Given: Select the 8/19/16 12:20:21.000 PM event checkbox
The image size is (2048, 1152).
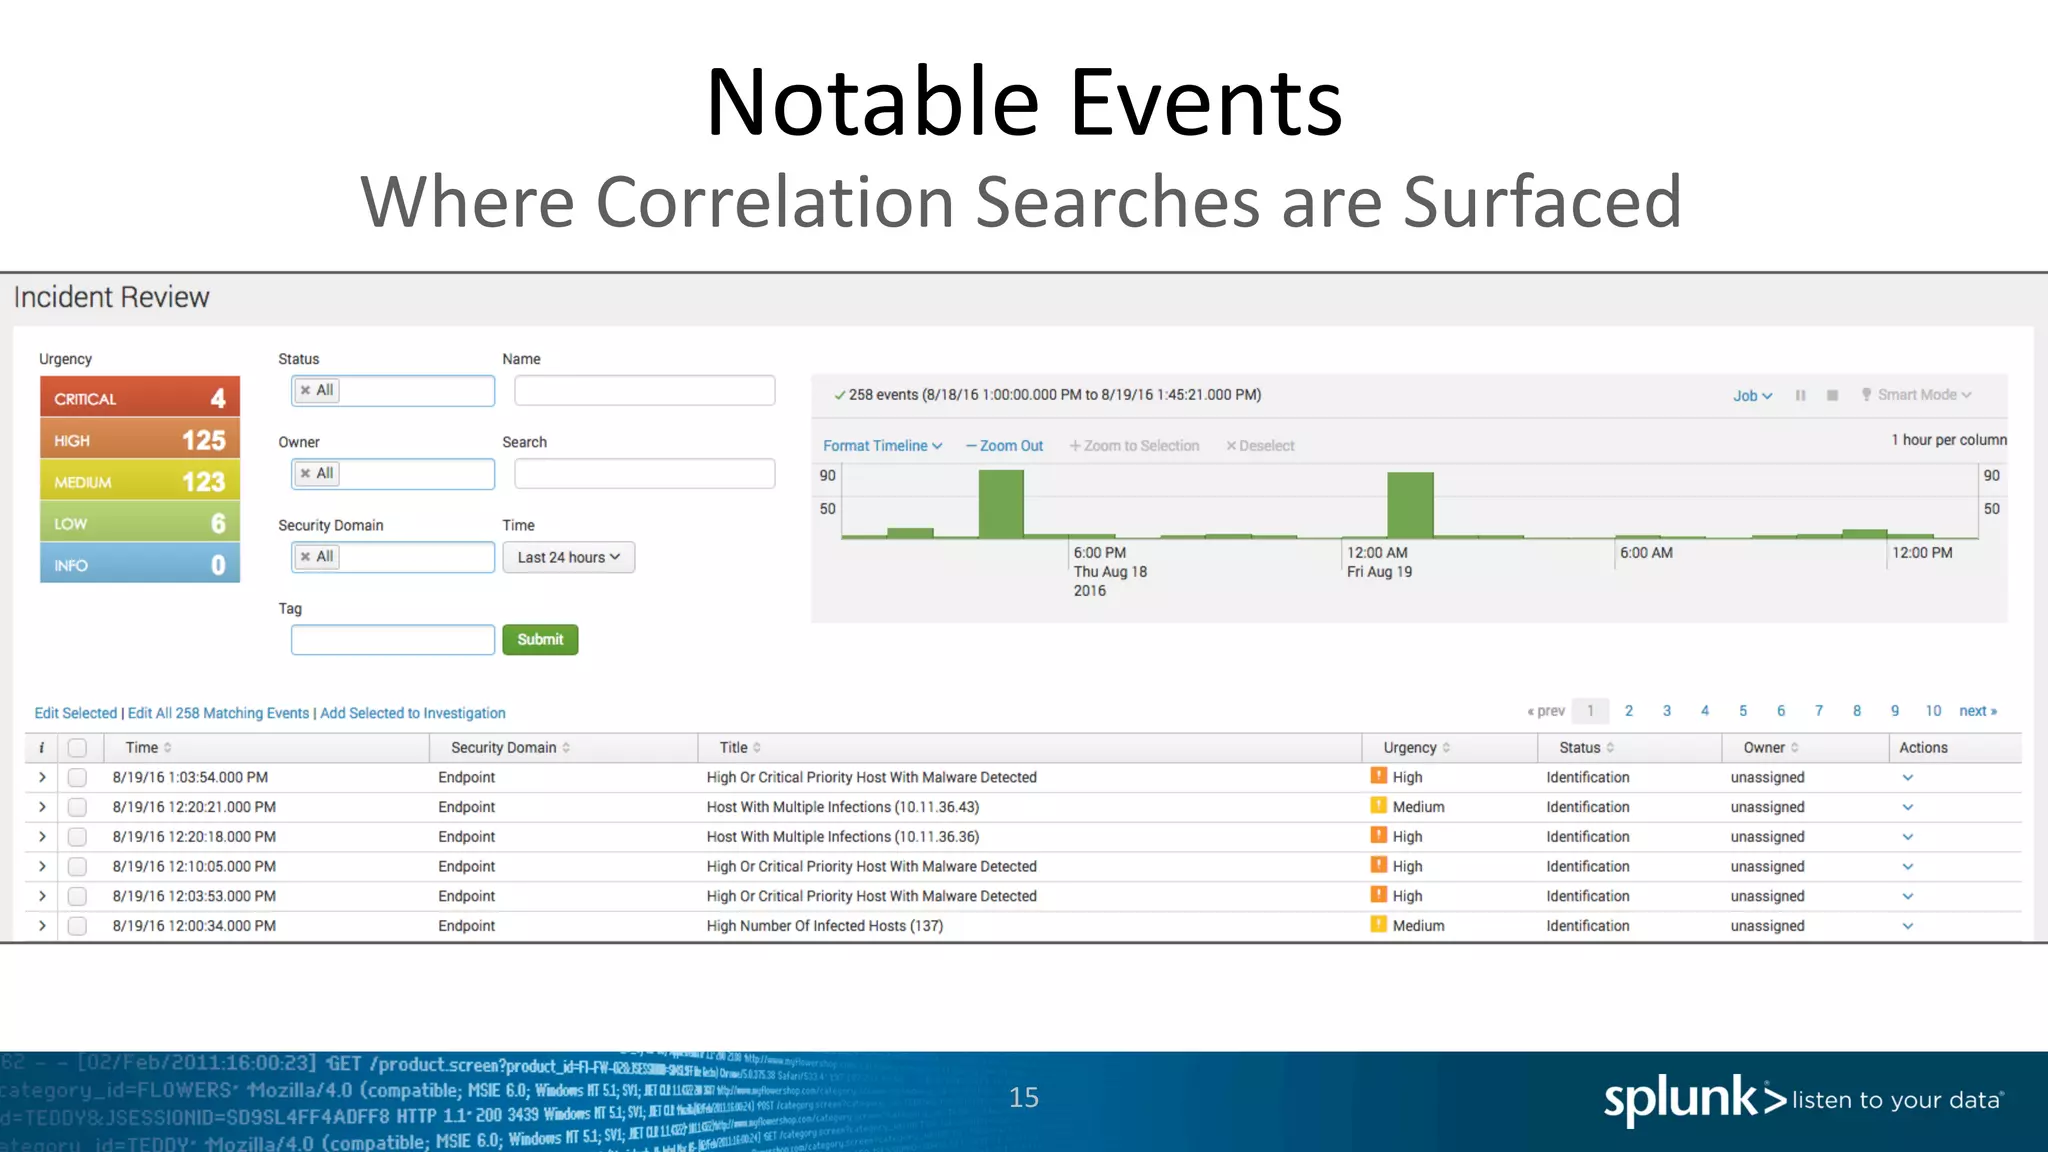Looking at the screenshot, I should coord(77,807).
